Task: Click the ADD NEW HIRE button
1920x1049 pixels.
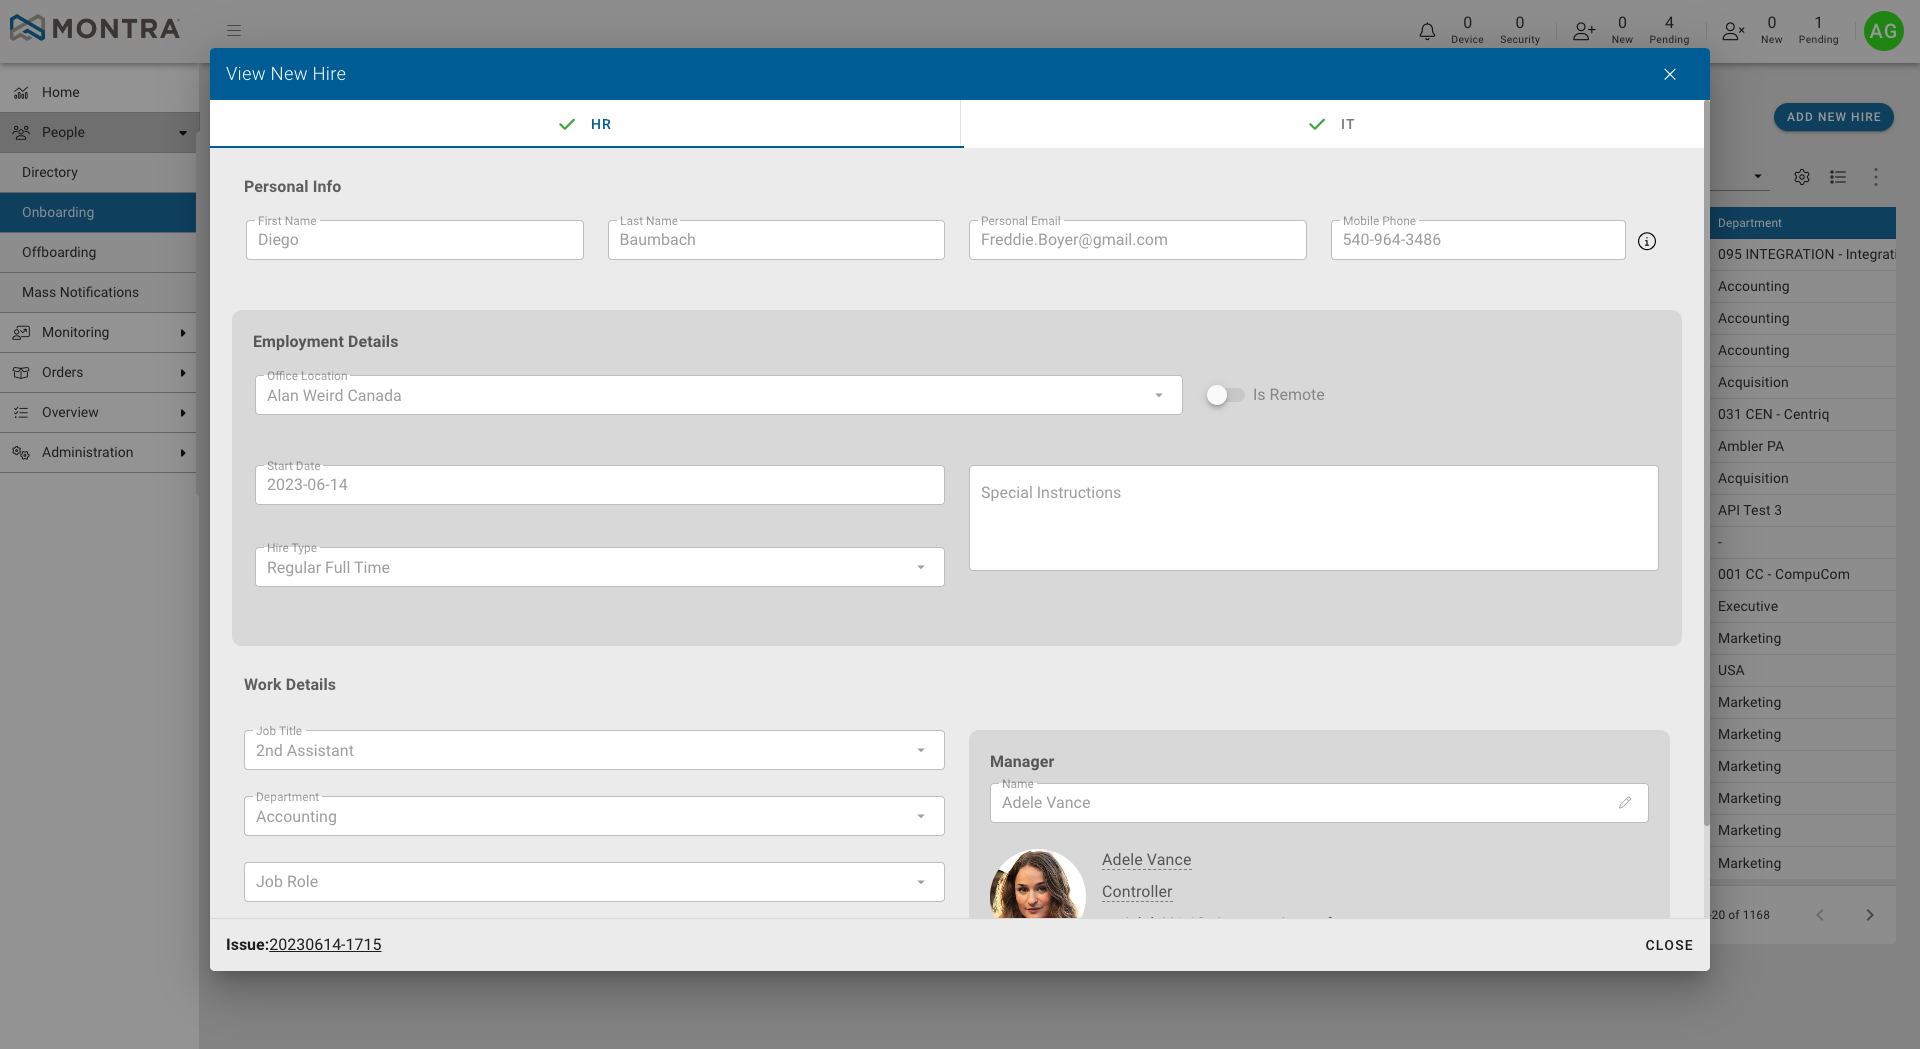Action: click(x=1834, y=117)
